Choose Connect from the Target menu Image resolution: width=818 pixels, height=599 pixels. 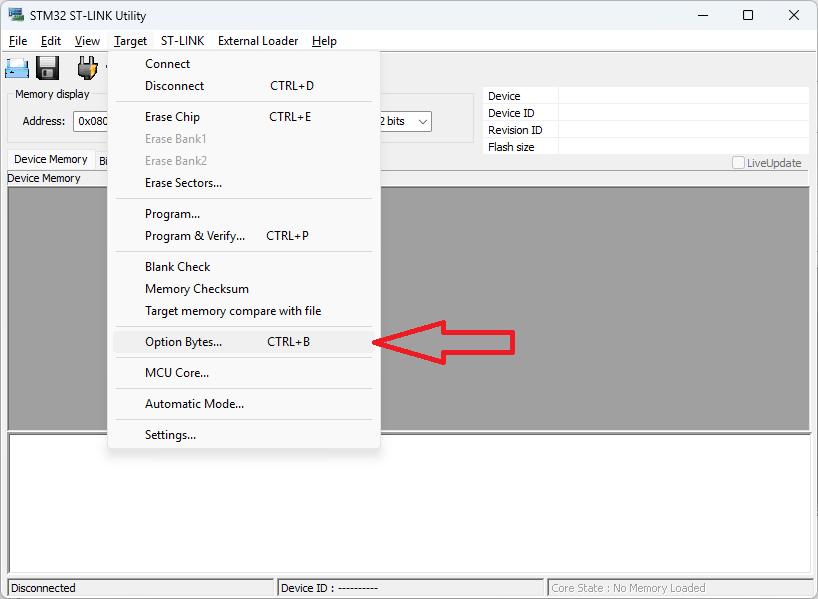tap(244, 64)
